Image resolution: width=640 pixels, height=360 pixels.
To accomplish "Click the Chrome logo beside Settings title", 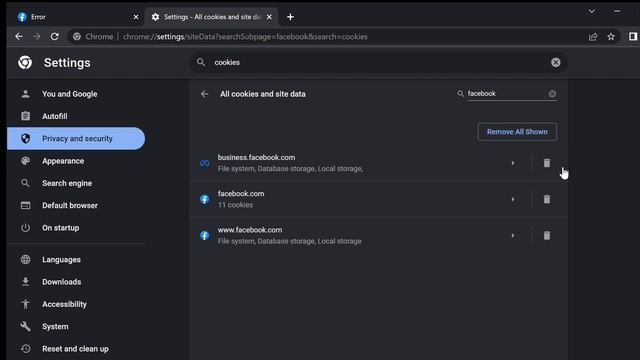I will (x=25, y=62).
